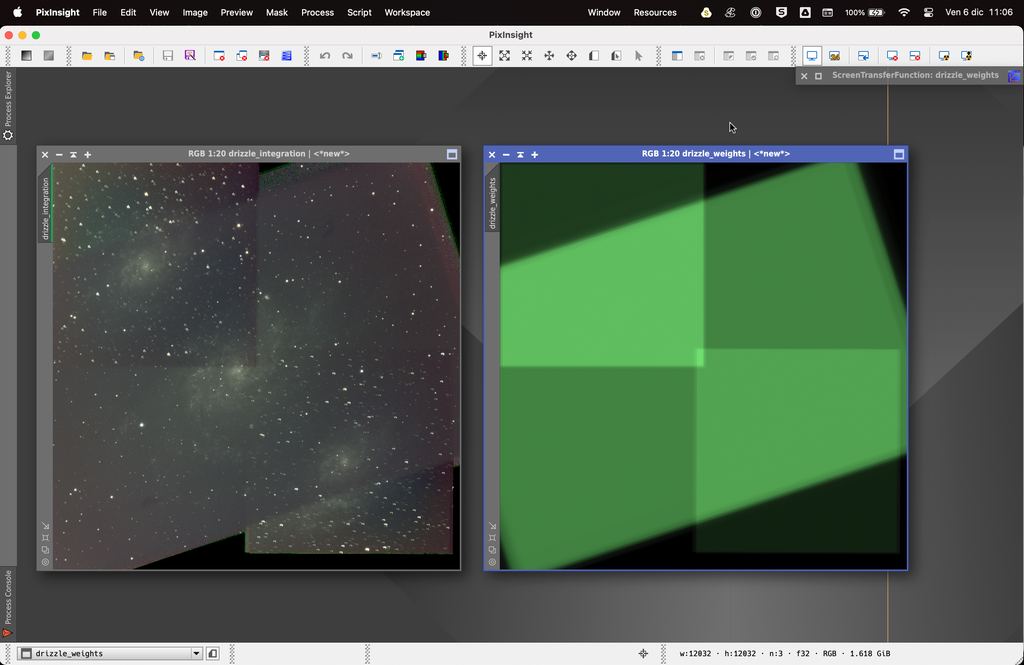Click the folder with globe icon
1024x665 pixels.
coord(138,56)
